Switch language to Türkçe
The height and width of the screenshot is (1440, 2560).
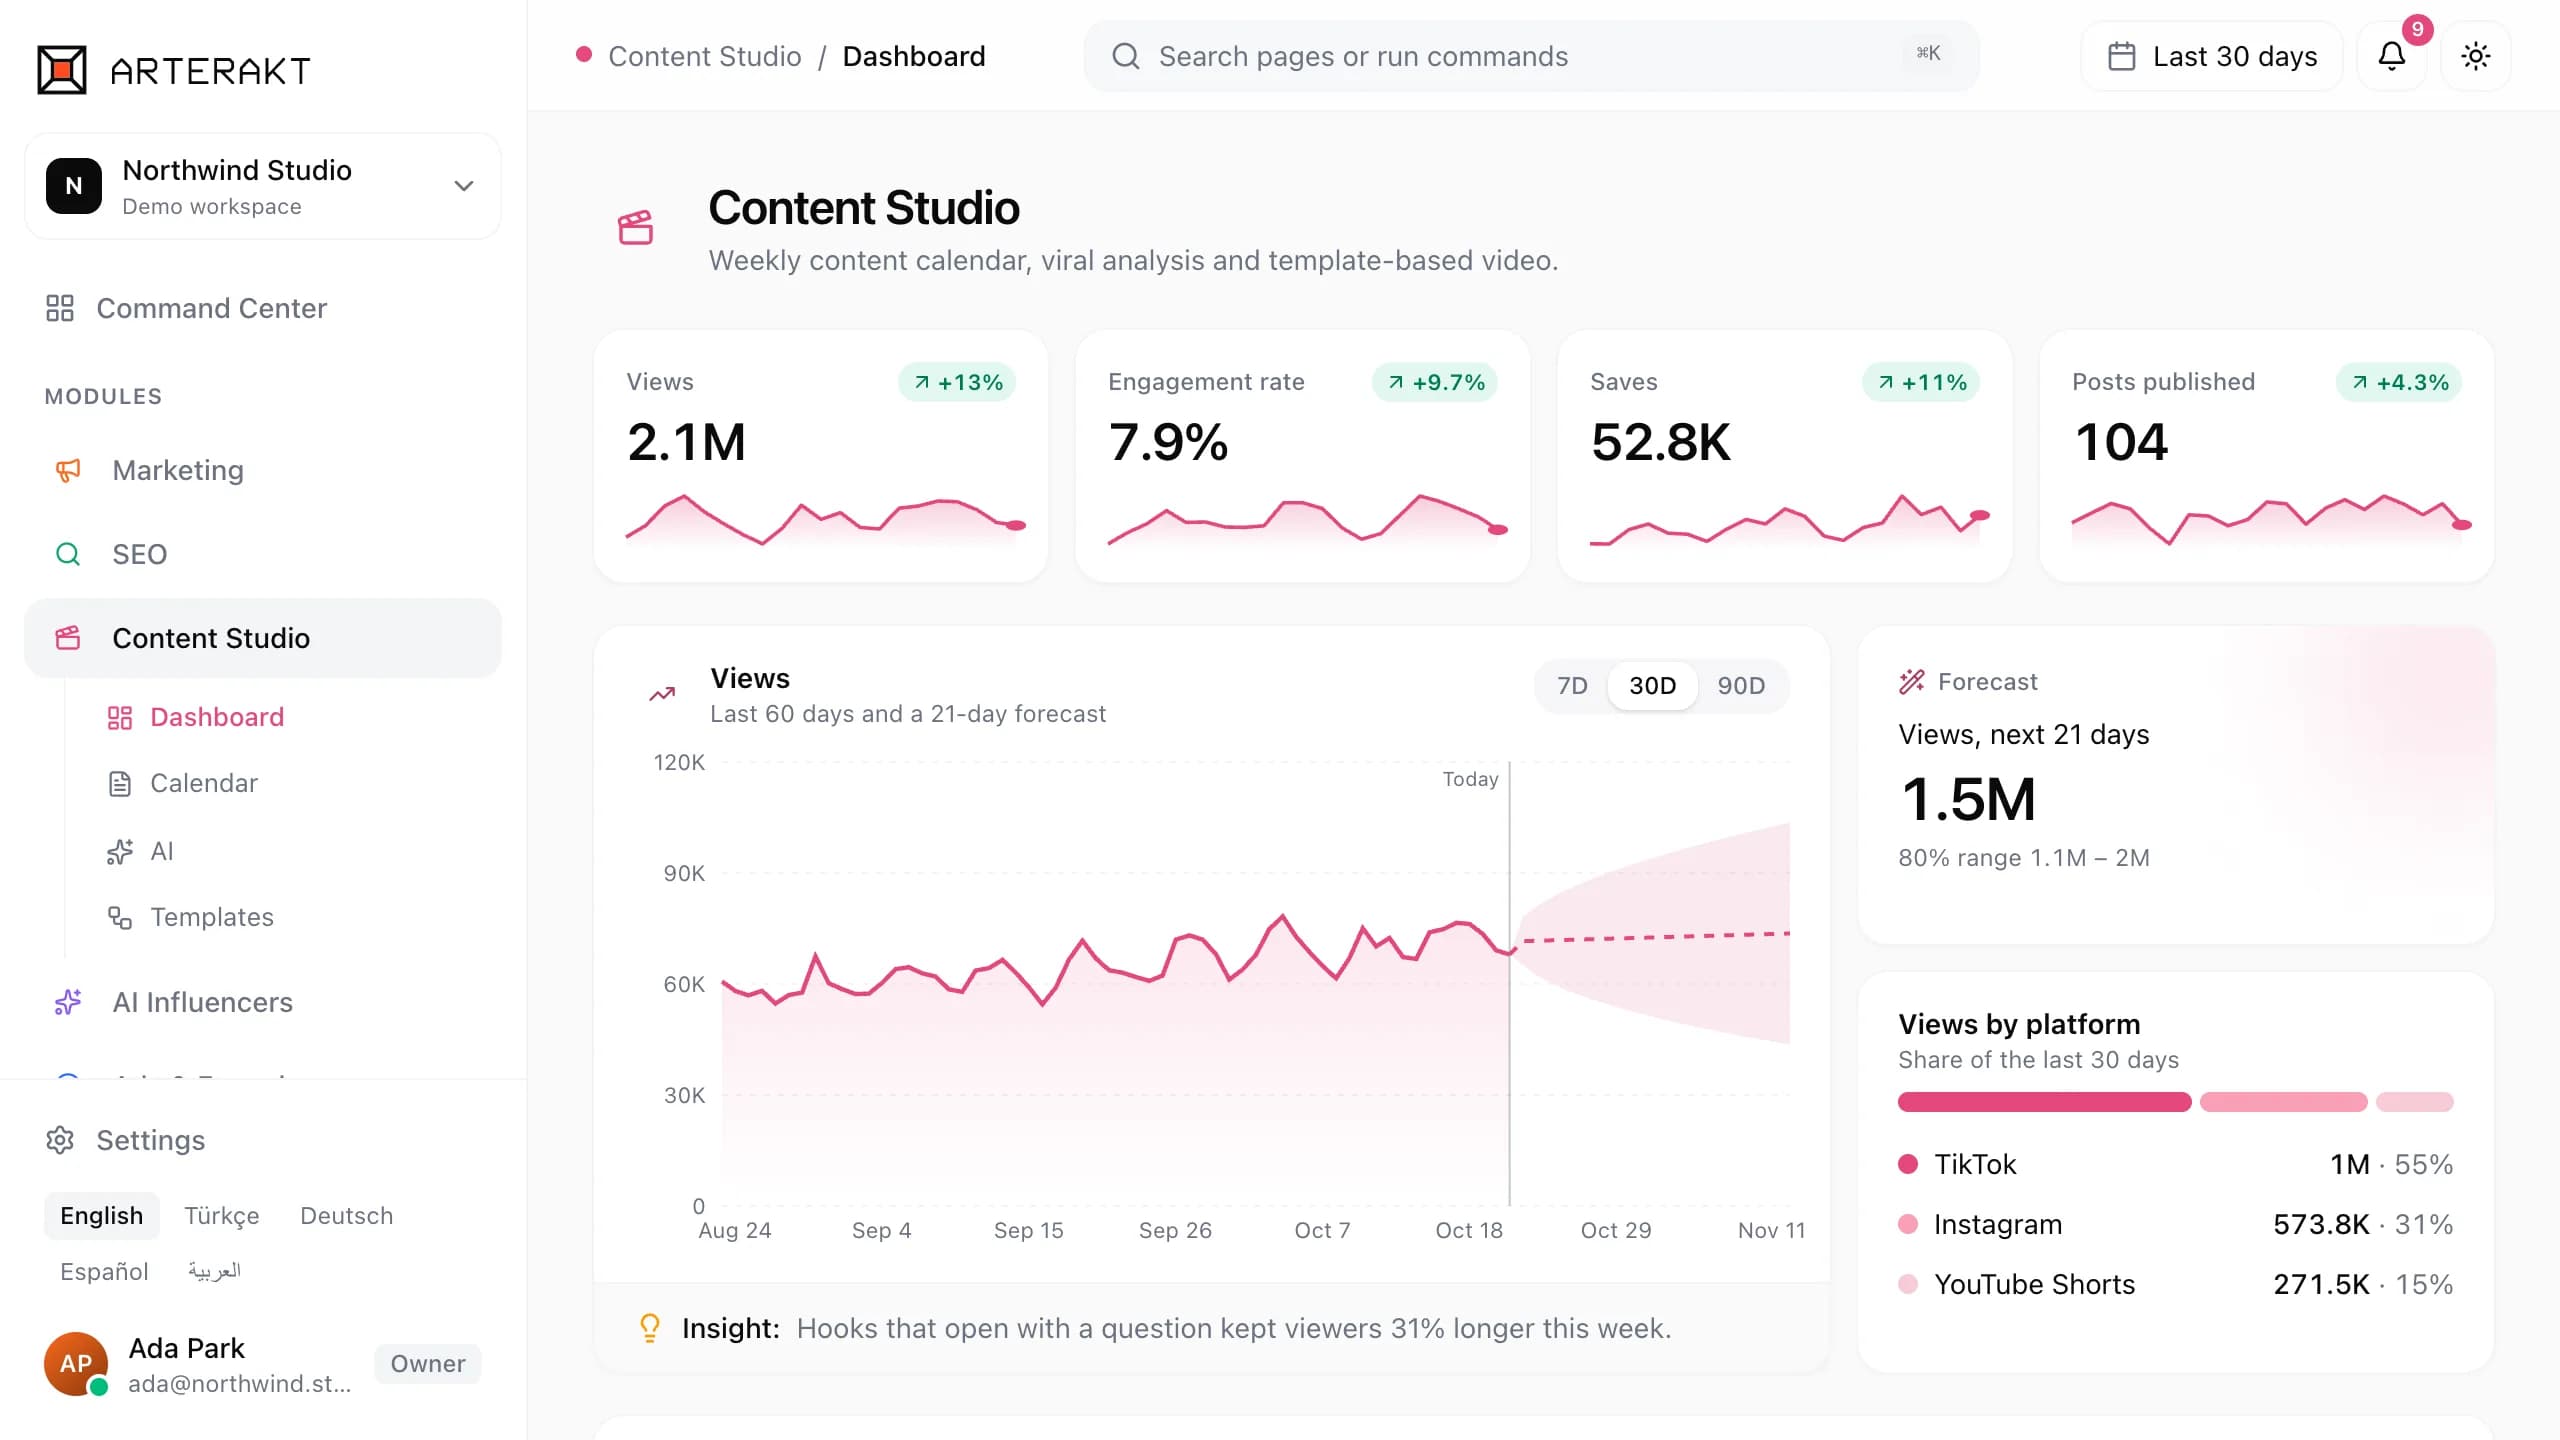(222, 1216)
